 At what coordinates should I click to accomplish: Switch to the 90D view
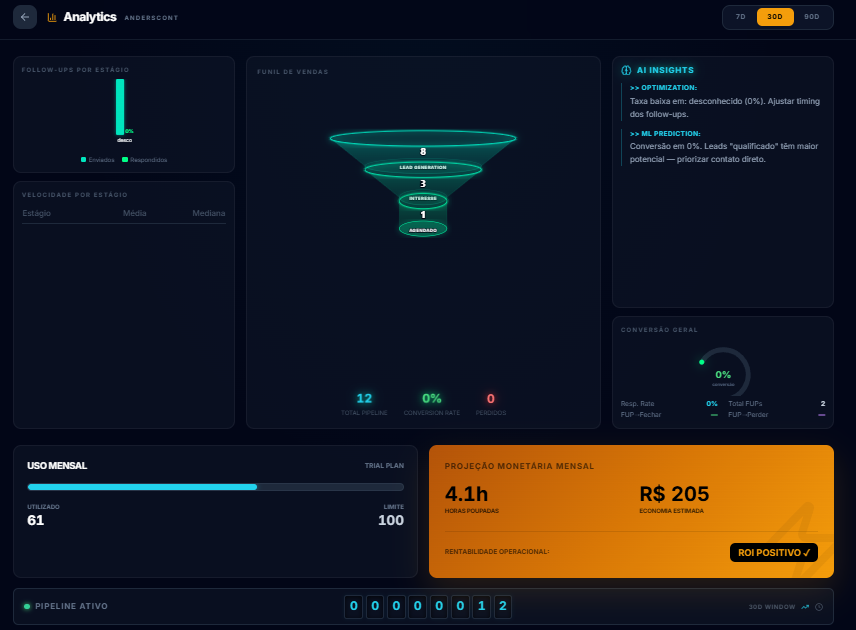812,17
